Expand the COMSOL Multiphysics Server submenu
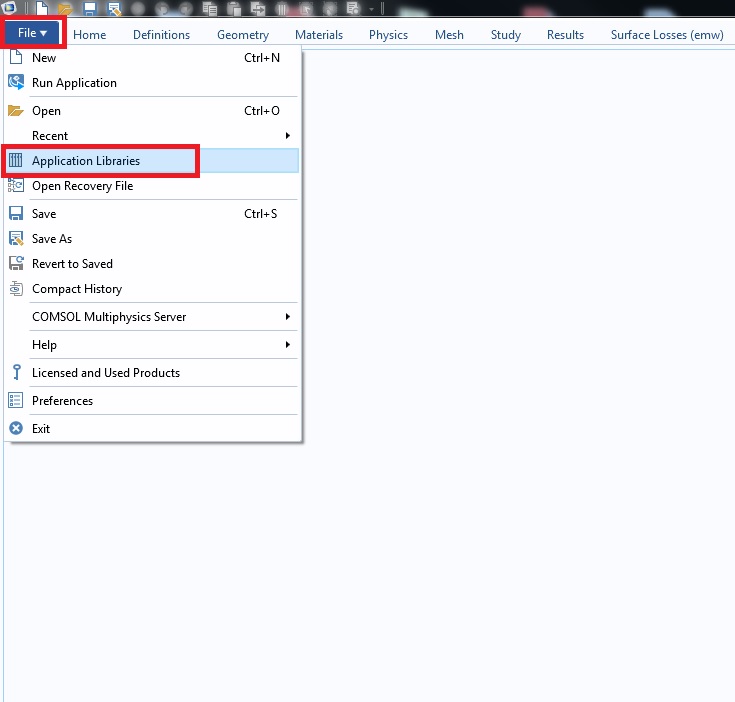Image resolution: width=735 pixels, height=702 pixels. [x=287, y=317]
